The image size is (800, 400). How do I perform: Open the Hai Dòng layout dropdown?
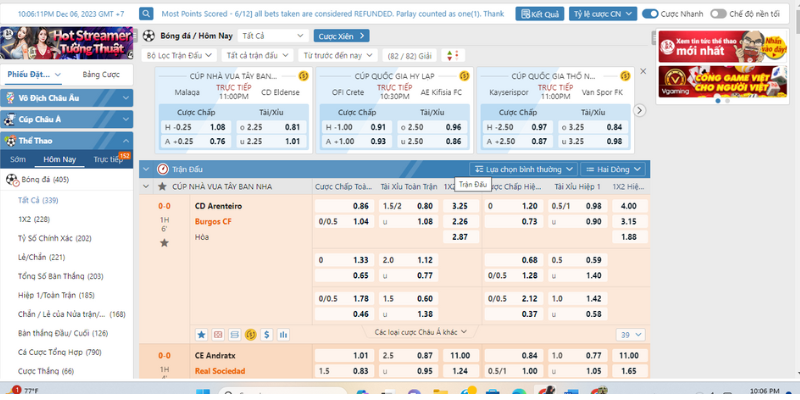(x=613, y=170)
